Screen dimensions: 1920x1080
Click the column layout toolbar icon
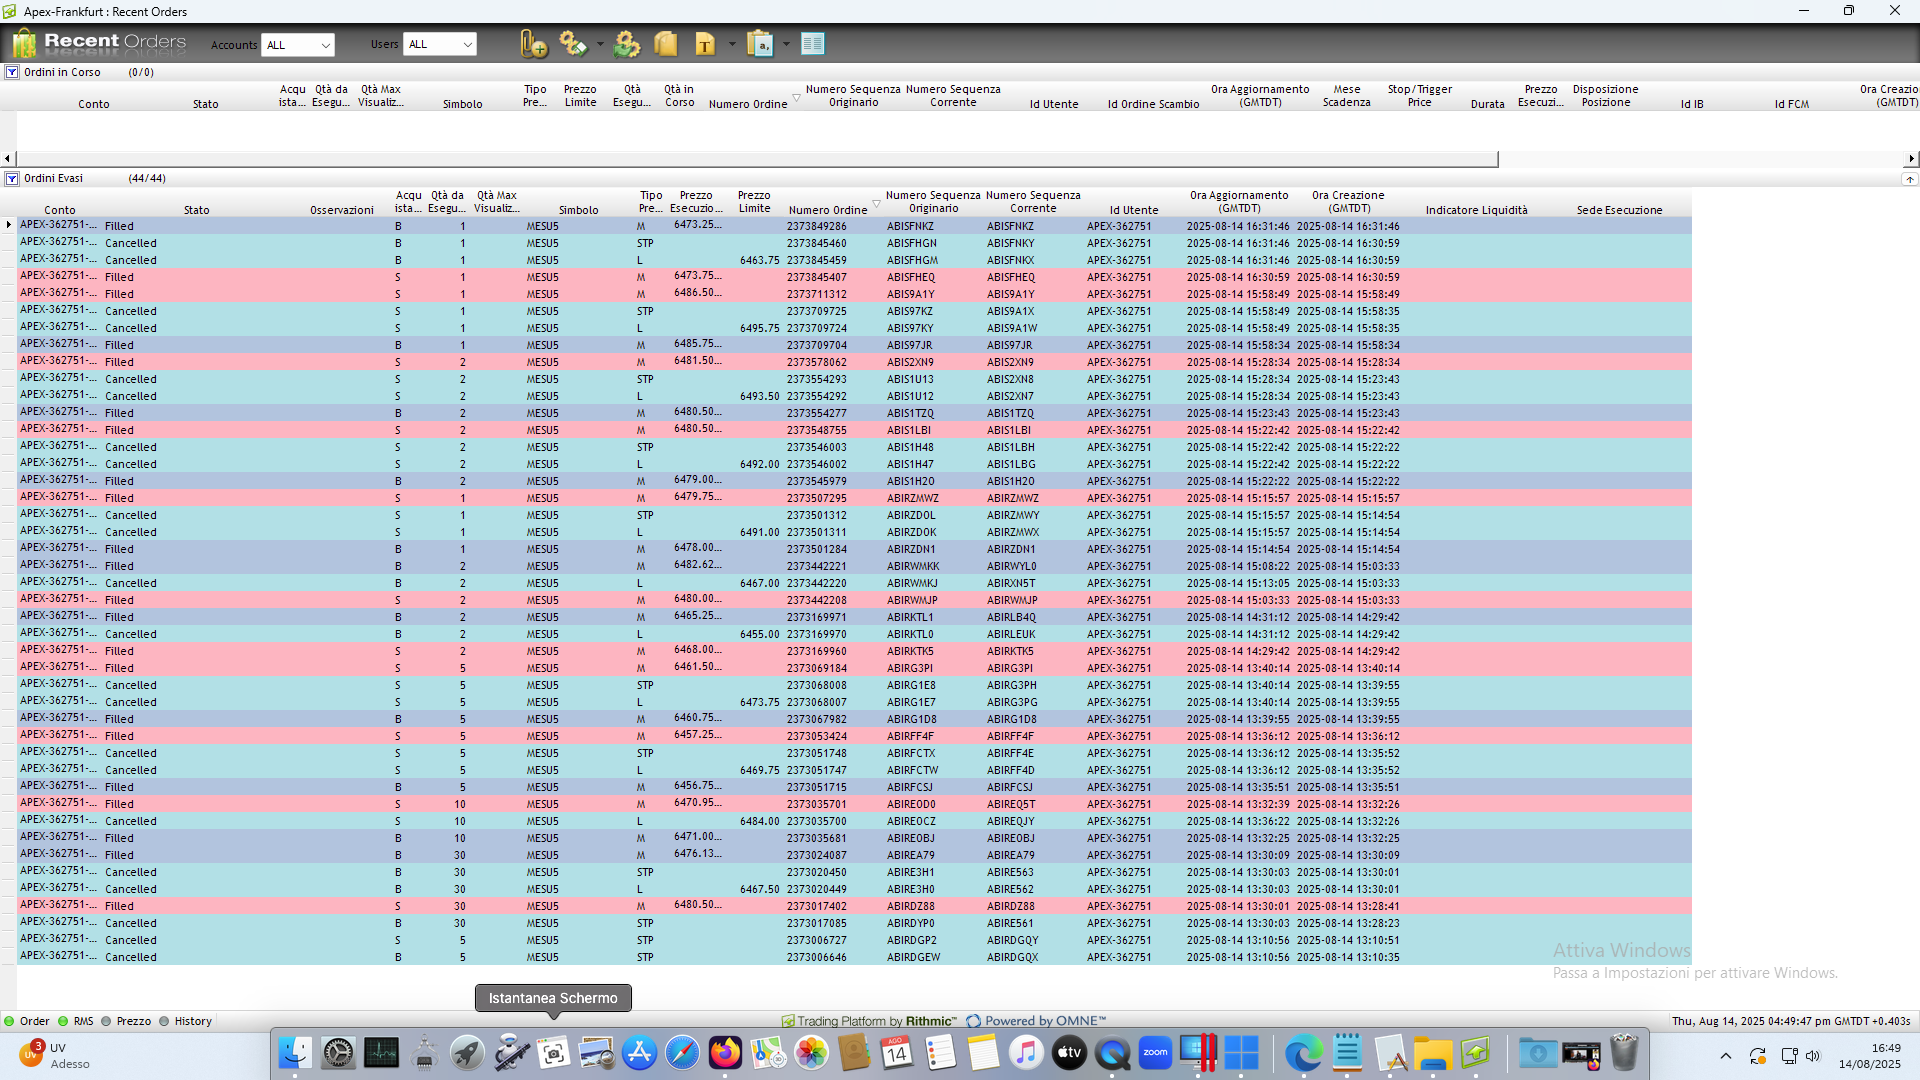[x=813, y=44]
